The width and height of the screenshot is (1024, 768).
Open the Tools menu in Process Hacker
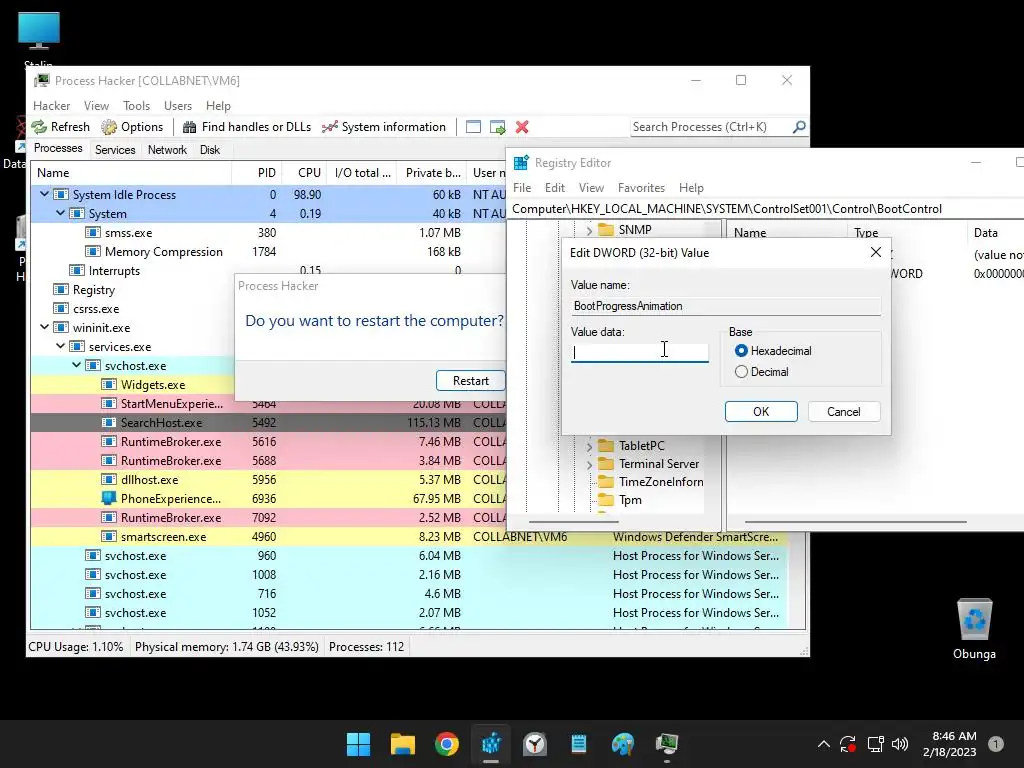(x=136, y=106)
